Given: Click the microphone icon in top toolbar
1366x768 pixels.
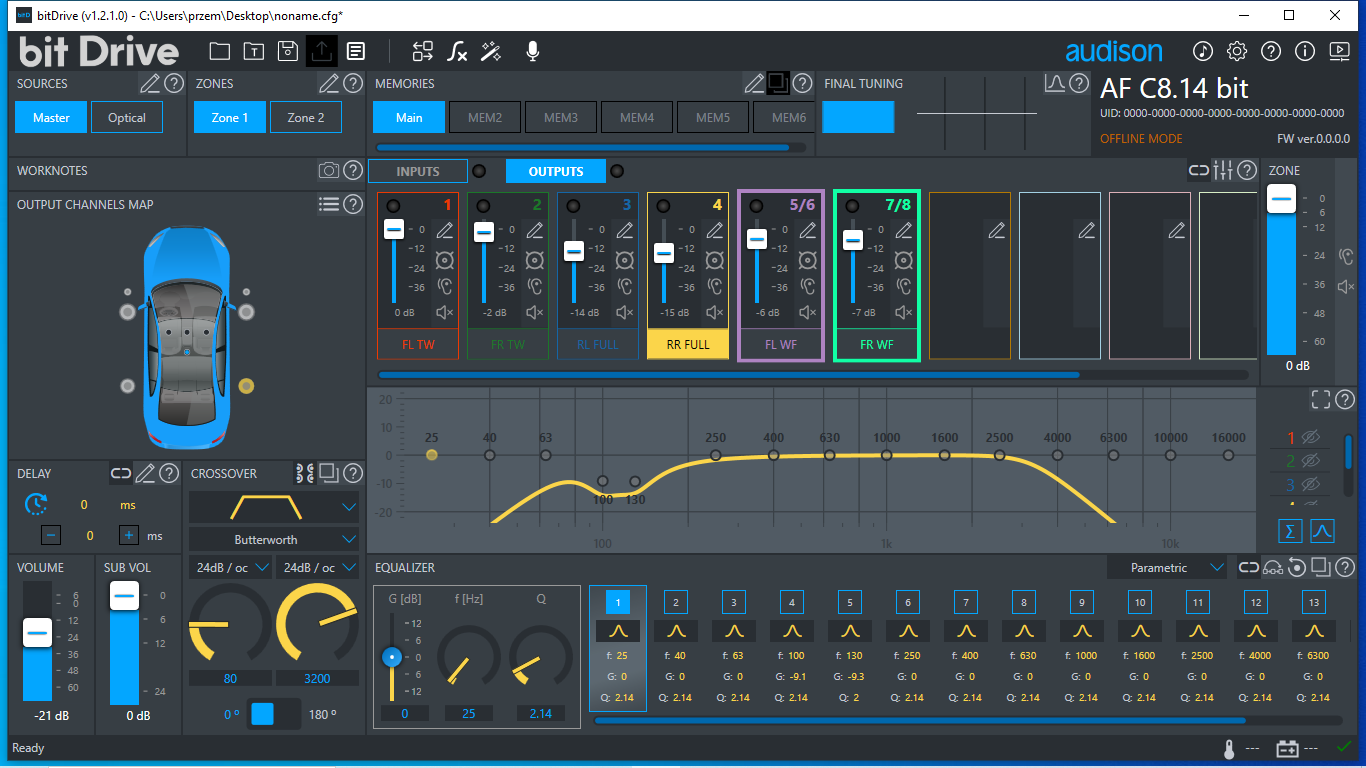Looking at the screenshot, I should point(533,51).
